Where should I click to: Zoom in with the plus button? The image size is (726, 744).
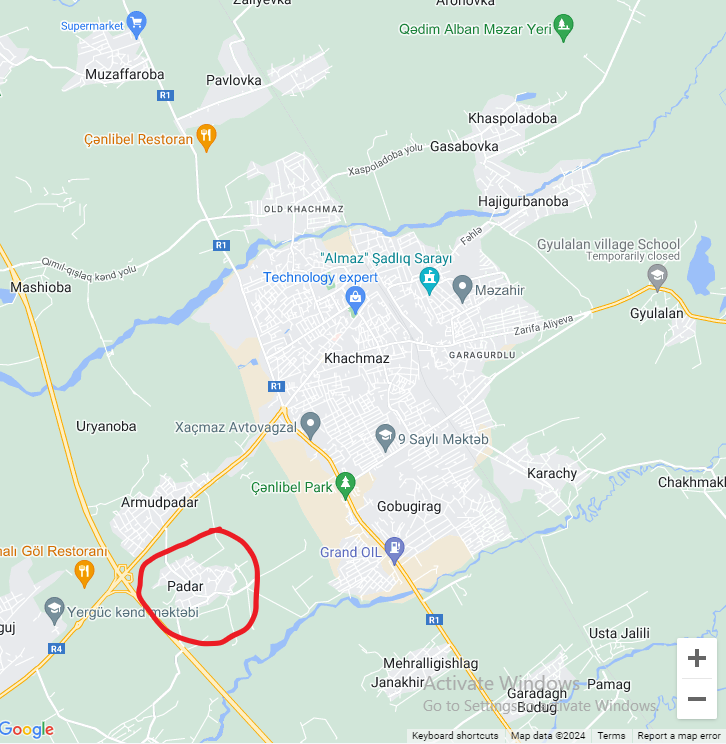(697, 658)
